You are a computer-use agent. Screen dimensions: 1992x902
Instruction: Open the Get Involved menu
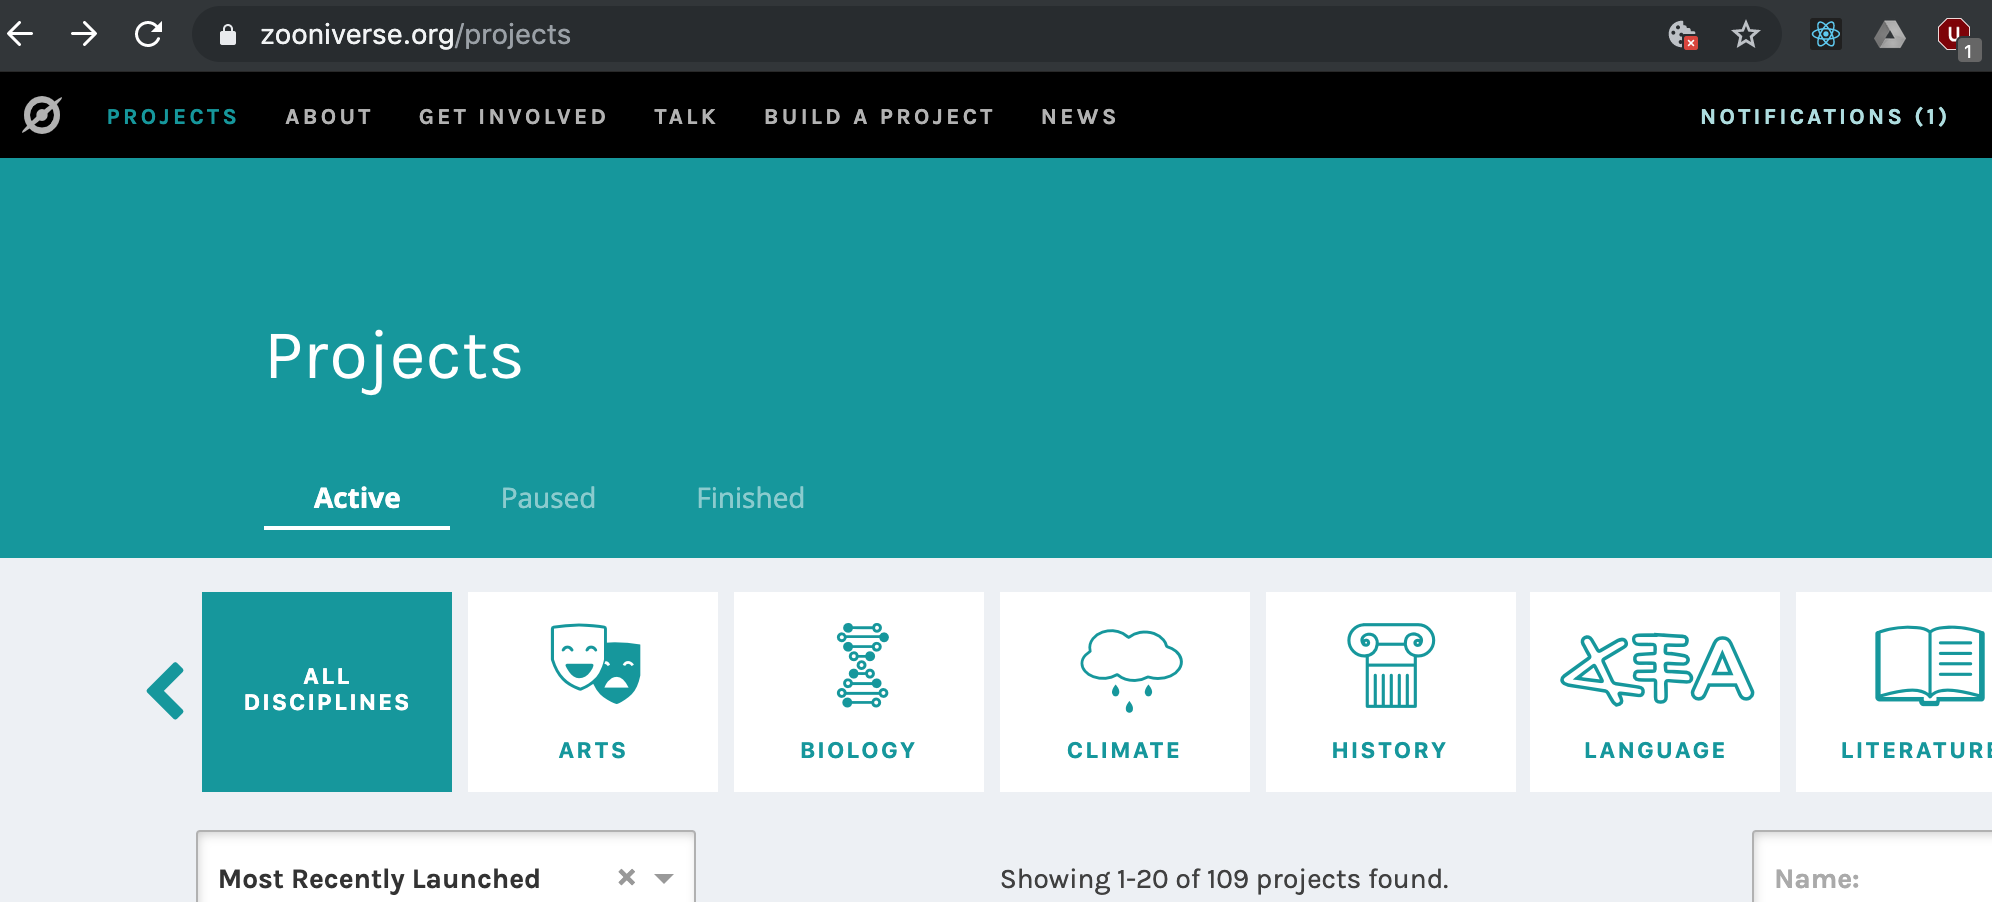coord(513,116)
